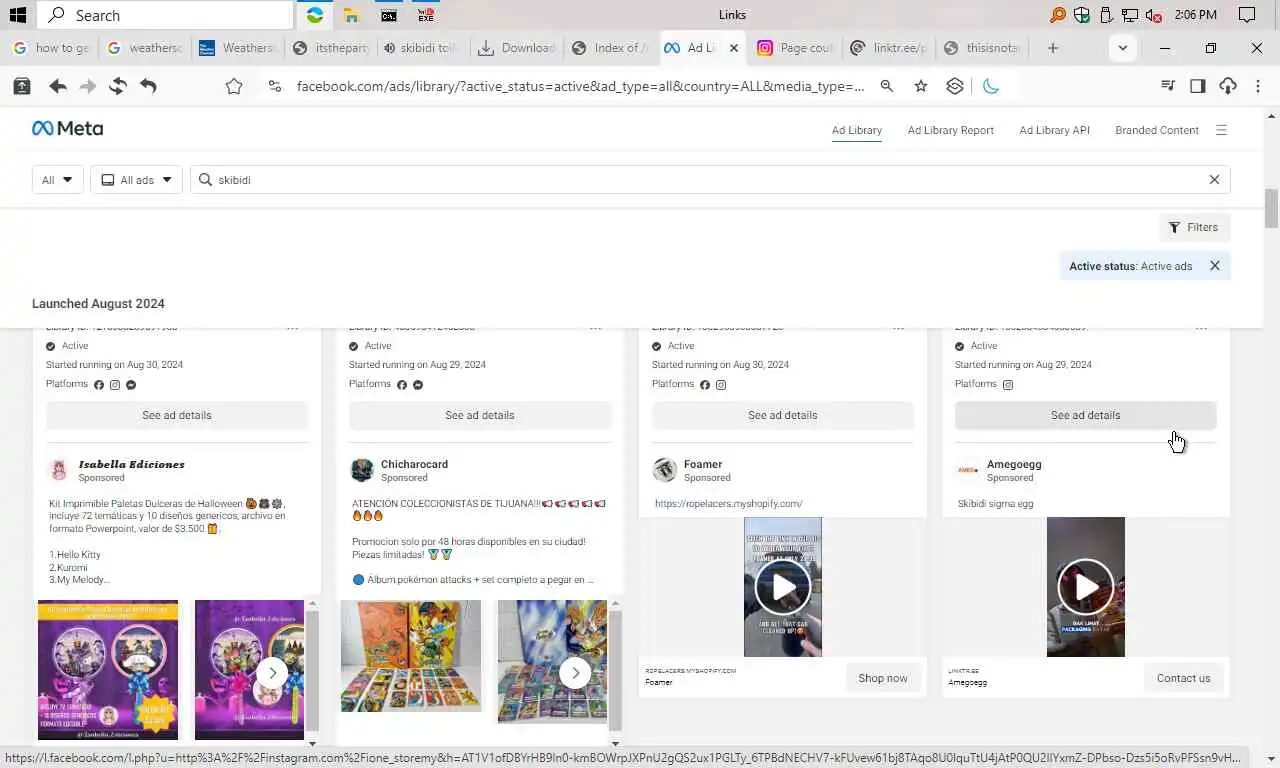Screen dimensions: 1280x768
Task: Expand the 'All ads' category dropdown
Action: click(x=136, y=180)
